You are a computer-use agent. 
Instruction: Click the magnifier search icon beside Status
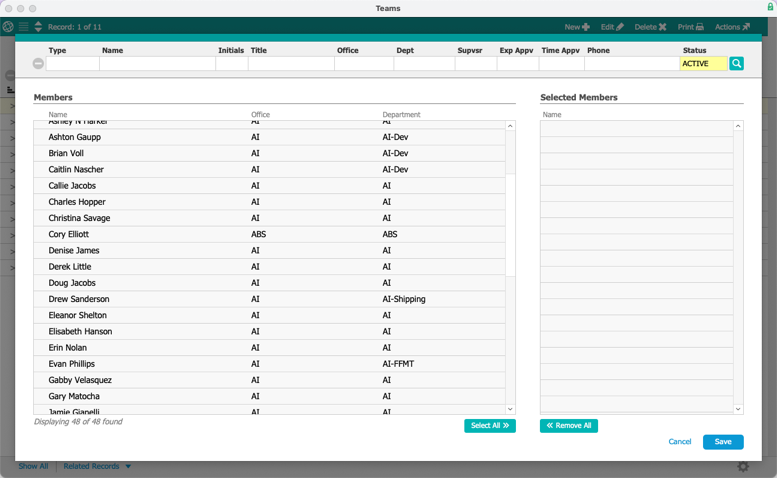tap(736, 63)
